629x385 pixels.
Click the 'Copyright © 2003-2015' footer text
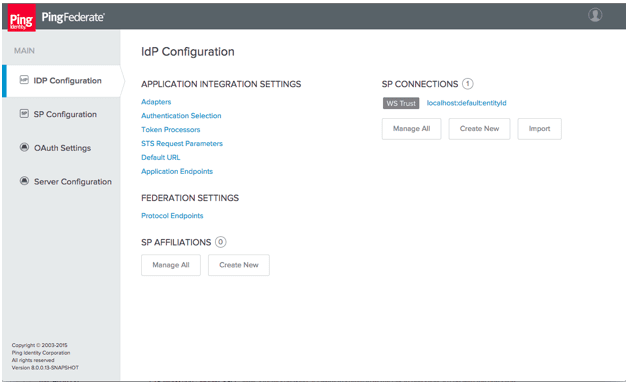39,345
